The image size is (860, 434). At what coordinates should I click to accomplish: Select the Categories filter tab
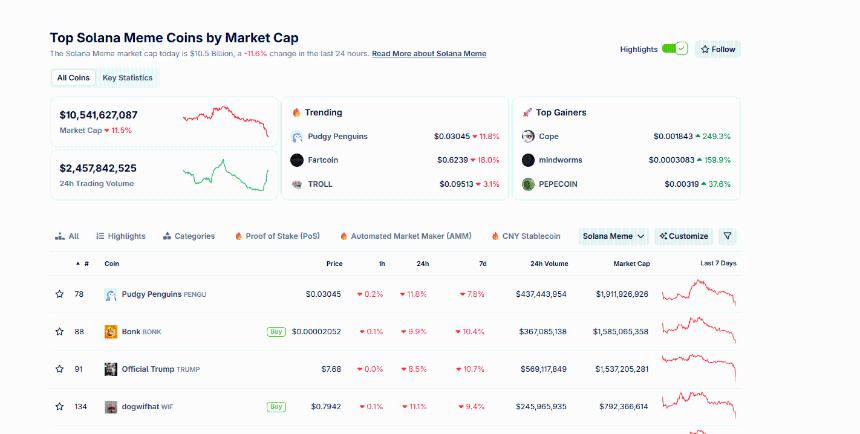click(x=189, y=236)
